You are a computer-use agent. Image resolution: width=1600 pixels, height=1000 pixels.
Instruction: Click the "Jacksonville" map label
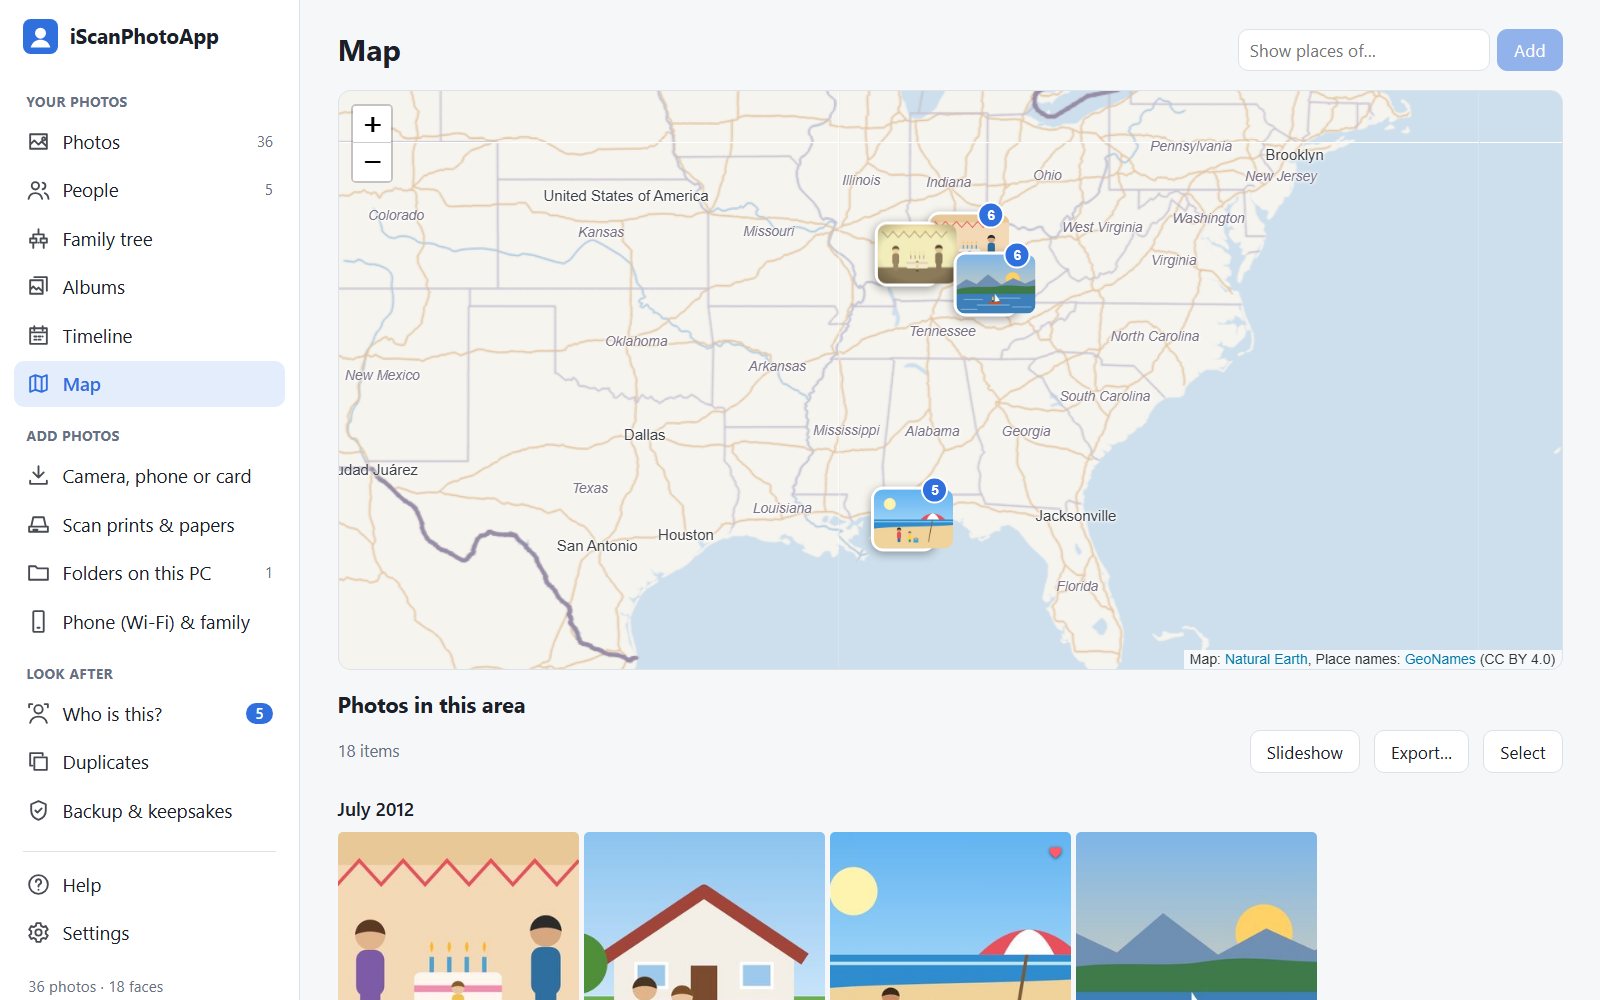click(x=1076, y=516)
